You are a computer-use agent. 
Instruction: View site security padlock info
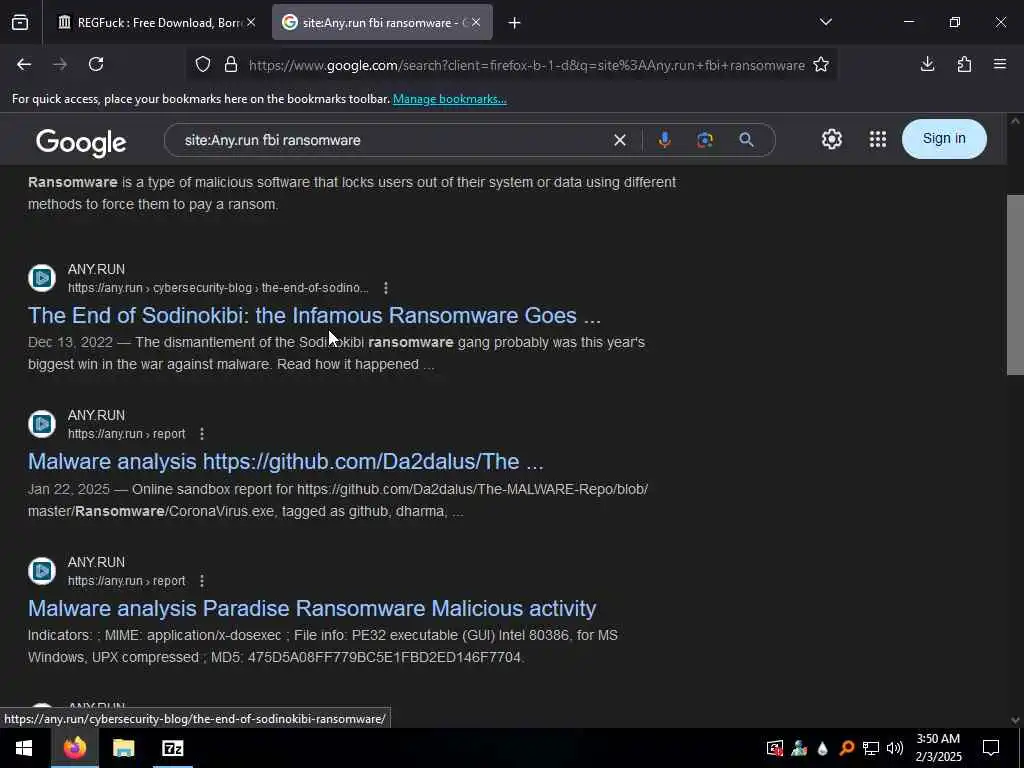pyautogui.click(x=231, y=65)
